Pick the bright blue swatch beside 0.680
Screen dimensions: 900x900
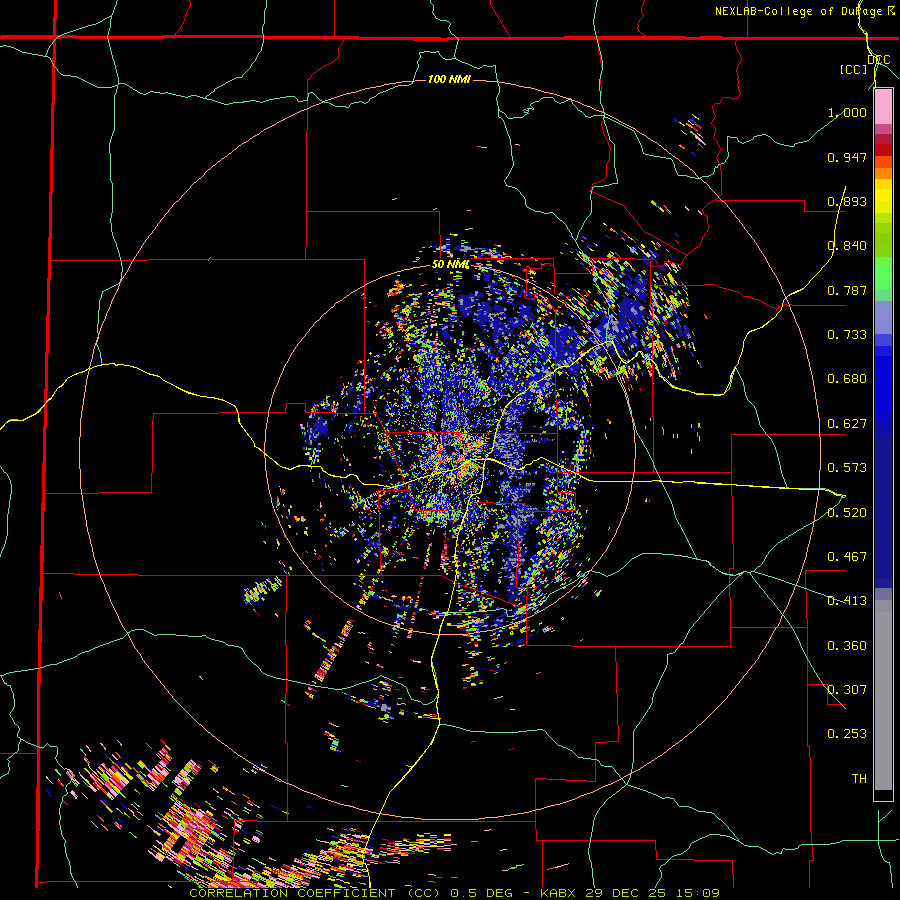pyautogui.click(x=883, y=390)
